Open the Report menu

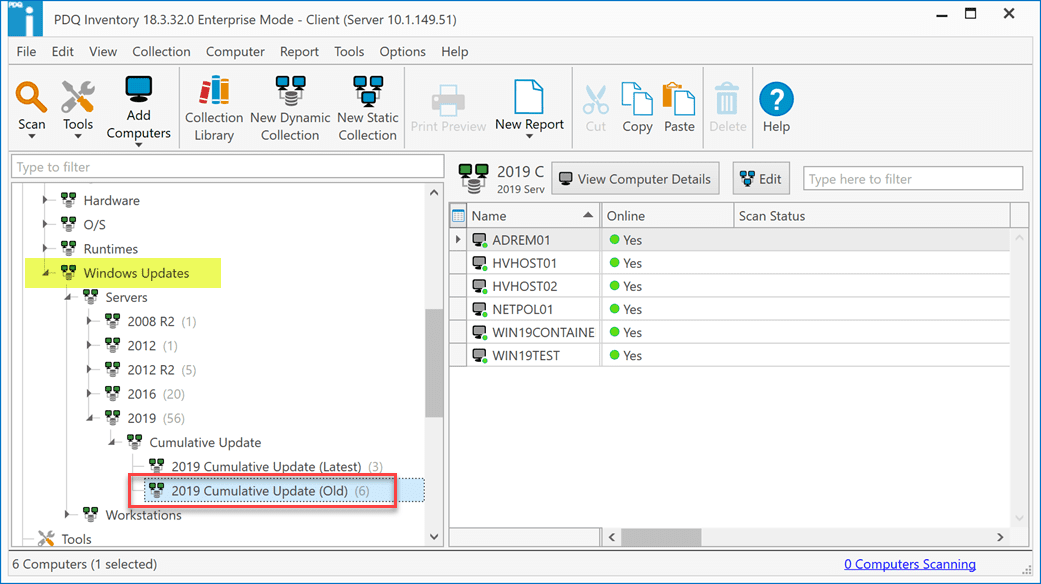click(x=299, y=52)
